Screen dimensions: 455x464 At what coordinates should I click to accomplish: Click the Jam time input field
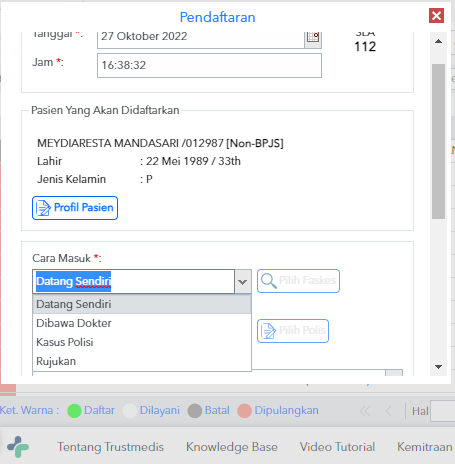[209, 65]
